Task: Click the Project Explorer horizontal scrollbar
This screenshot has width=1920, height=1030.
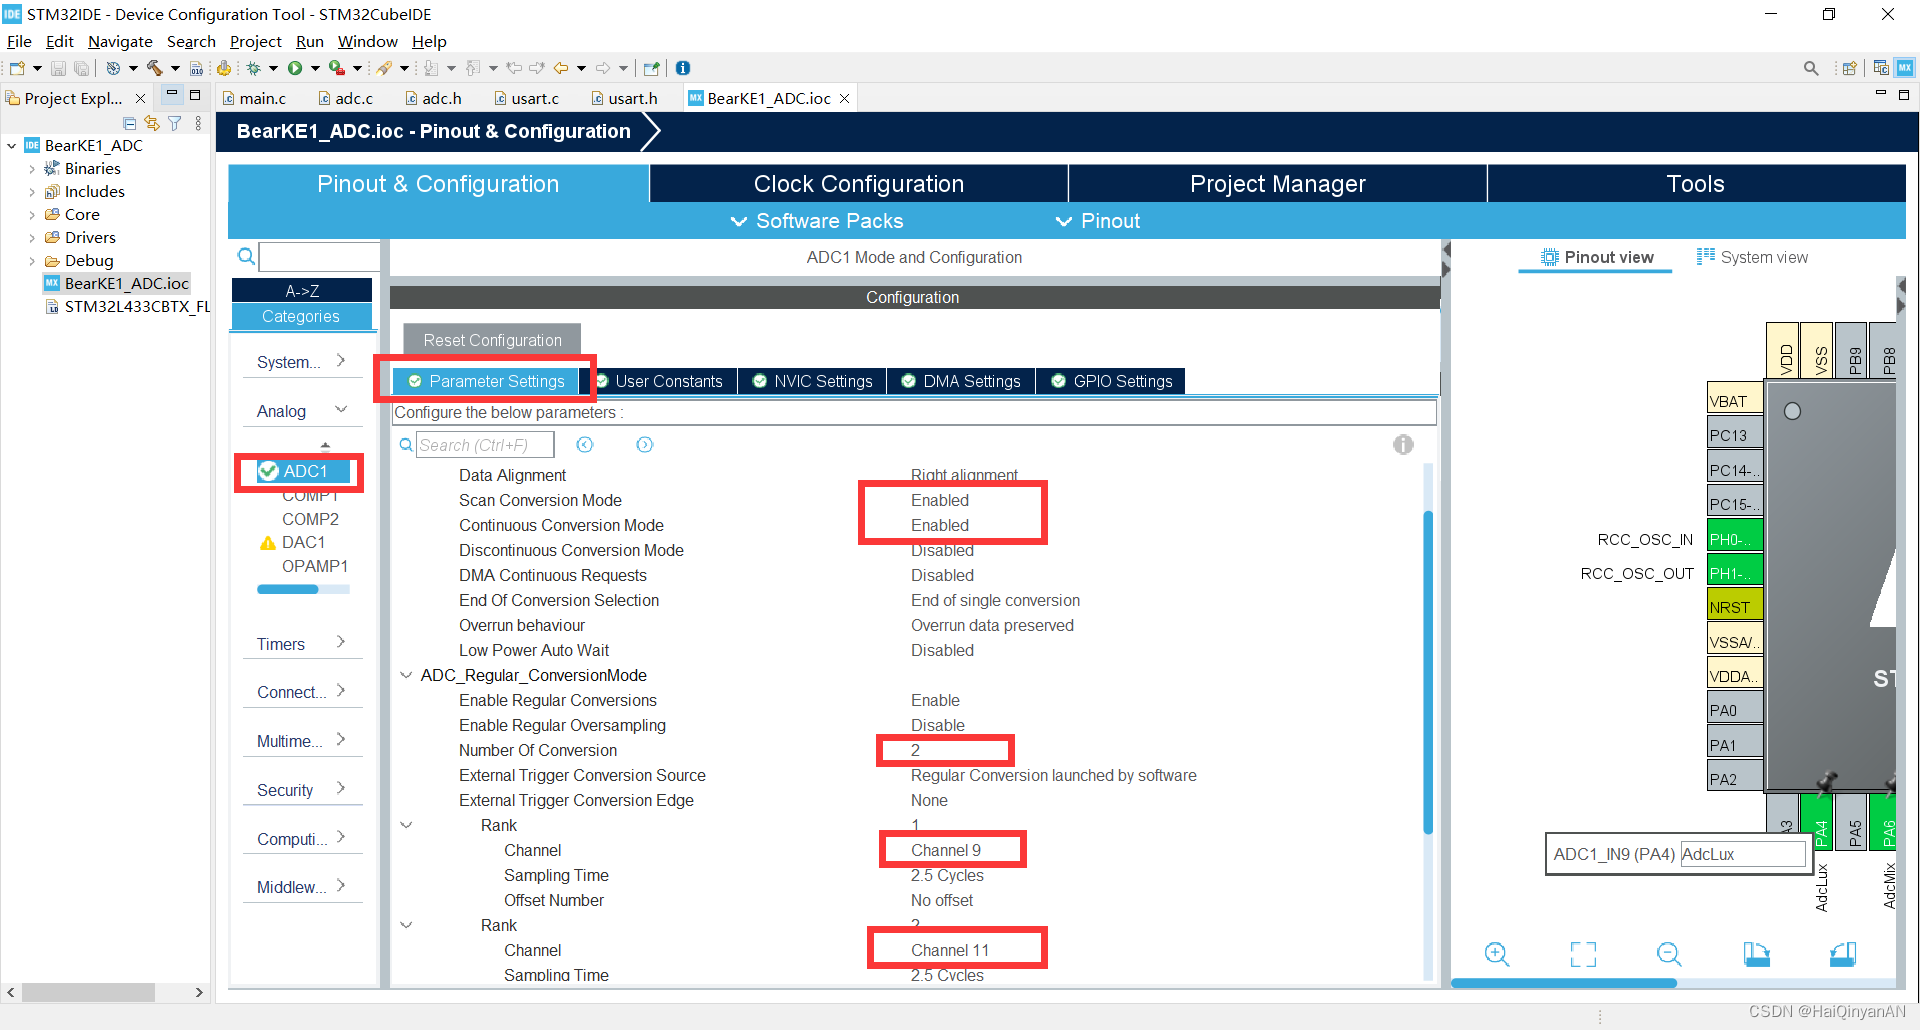Action: point(88,992)
